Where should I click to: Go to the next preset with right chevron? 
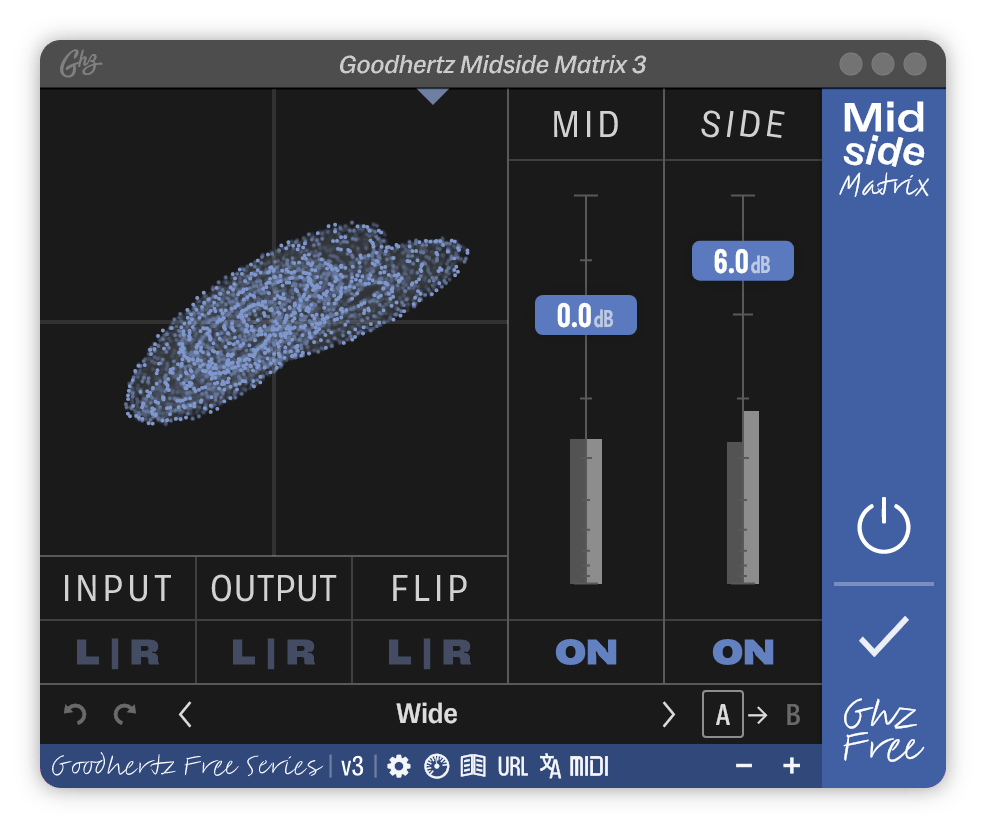click(x=669, y=714)
